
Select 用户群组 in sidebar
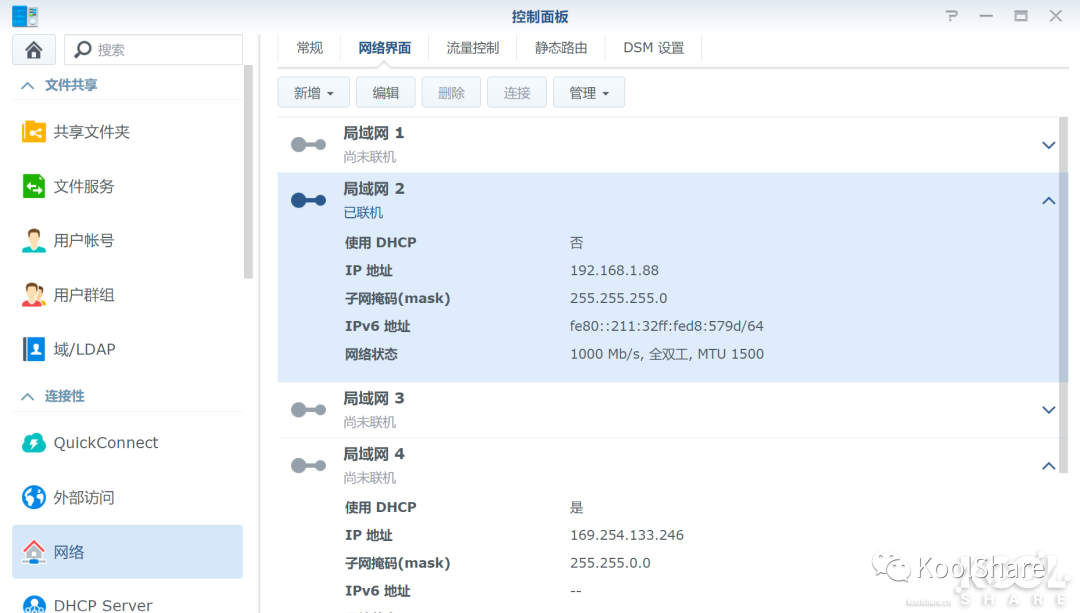84,295
